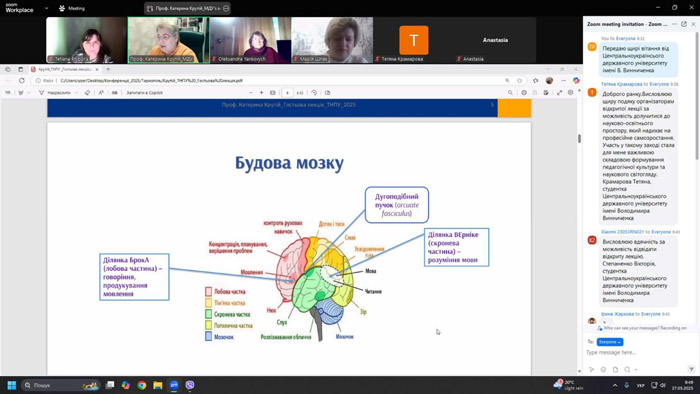
Task: Expand the Zoom Workplace dropdown arrow
Action: [46, 8]
